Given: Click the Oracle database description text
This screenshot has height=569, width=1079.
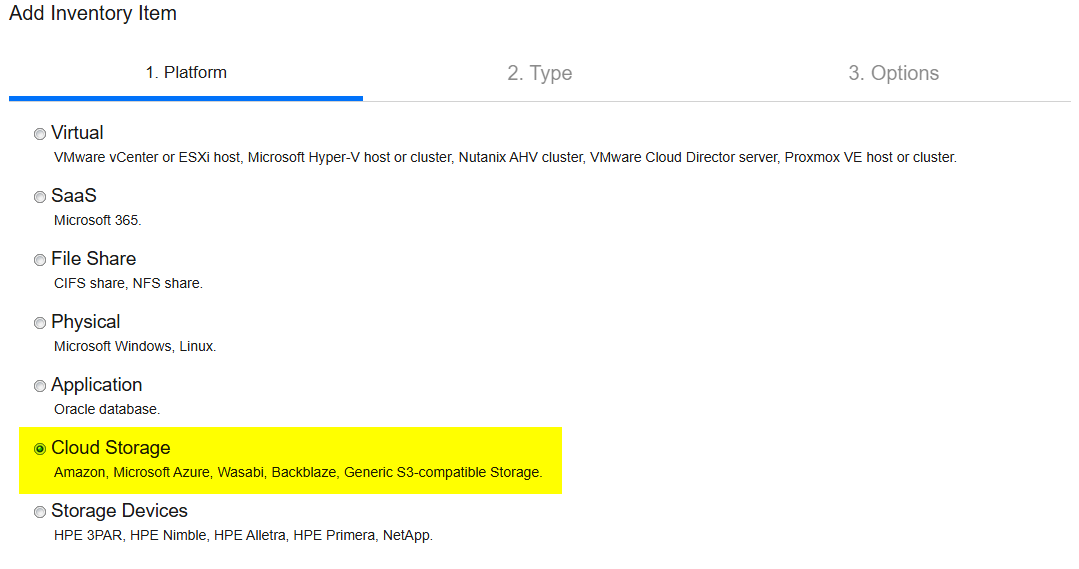Looking at the screenshot, I should pyautogui.click(x=107, y=409).
